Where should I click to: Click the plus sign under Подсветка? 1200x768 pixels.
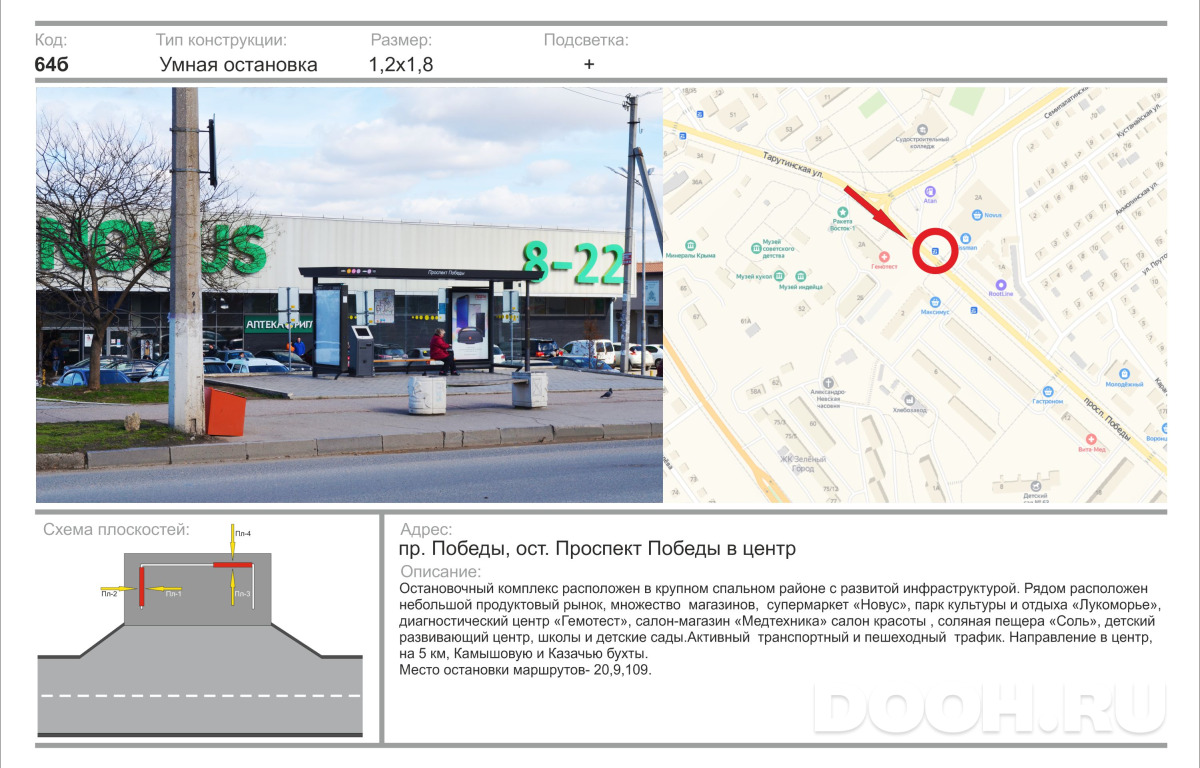tap(589, 64)
